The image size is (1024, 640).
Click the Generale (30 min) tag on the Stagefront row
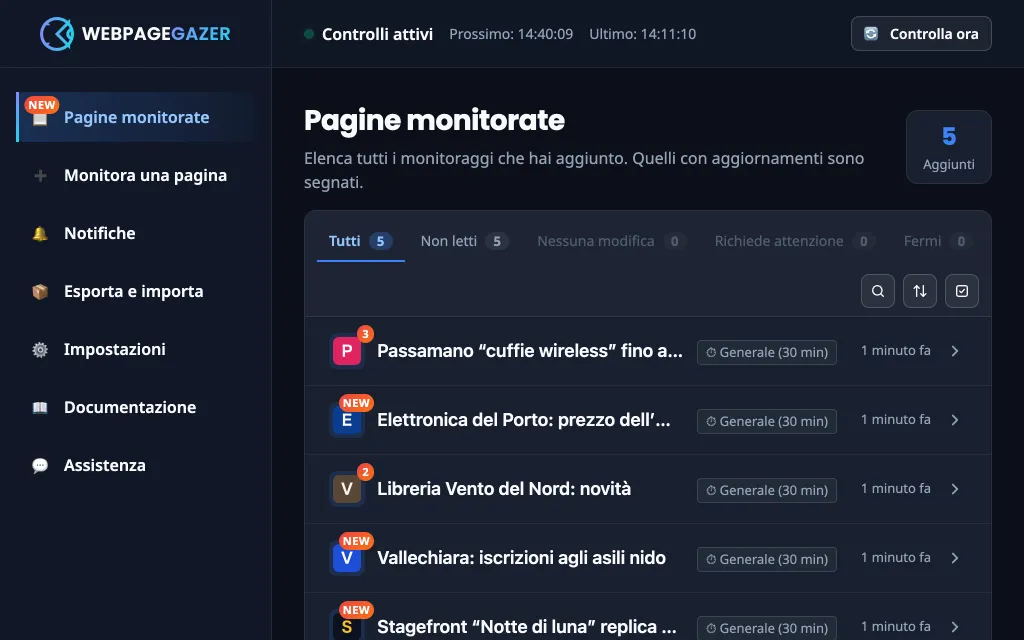[x=767, y=628]
